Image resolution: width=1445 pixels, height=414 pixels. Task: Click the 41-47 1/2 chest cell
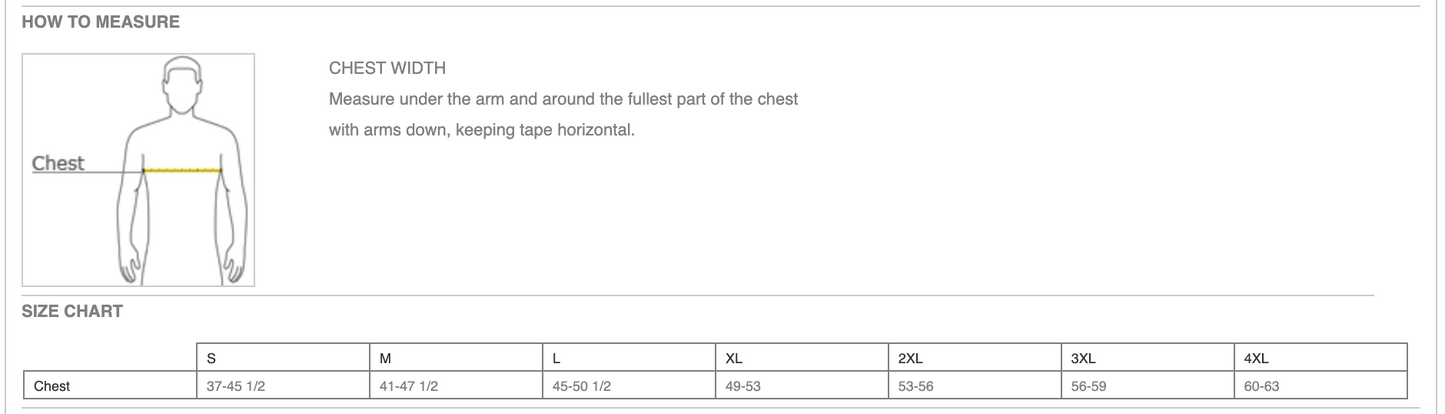pos(410,385)
